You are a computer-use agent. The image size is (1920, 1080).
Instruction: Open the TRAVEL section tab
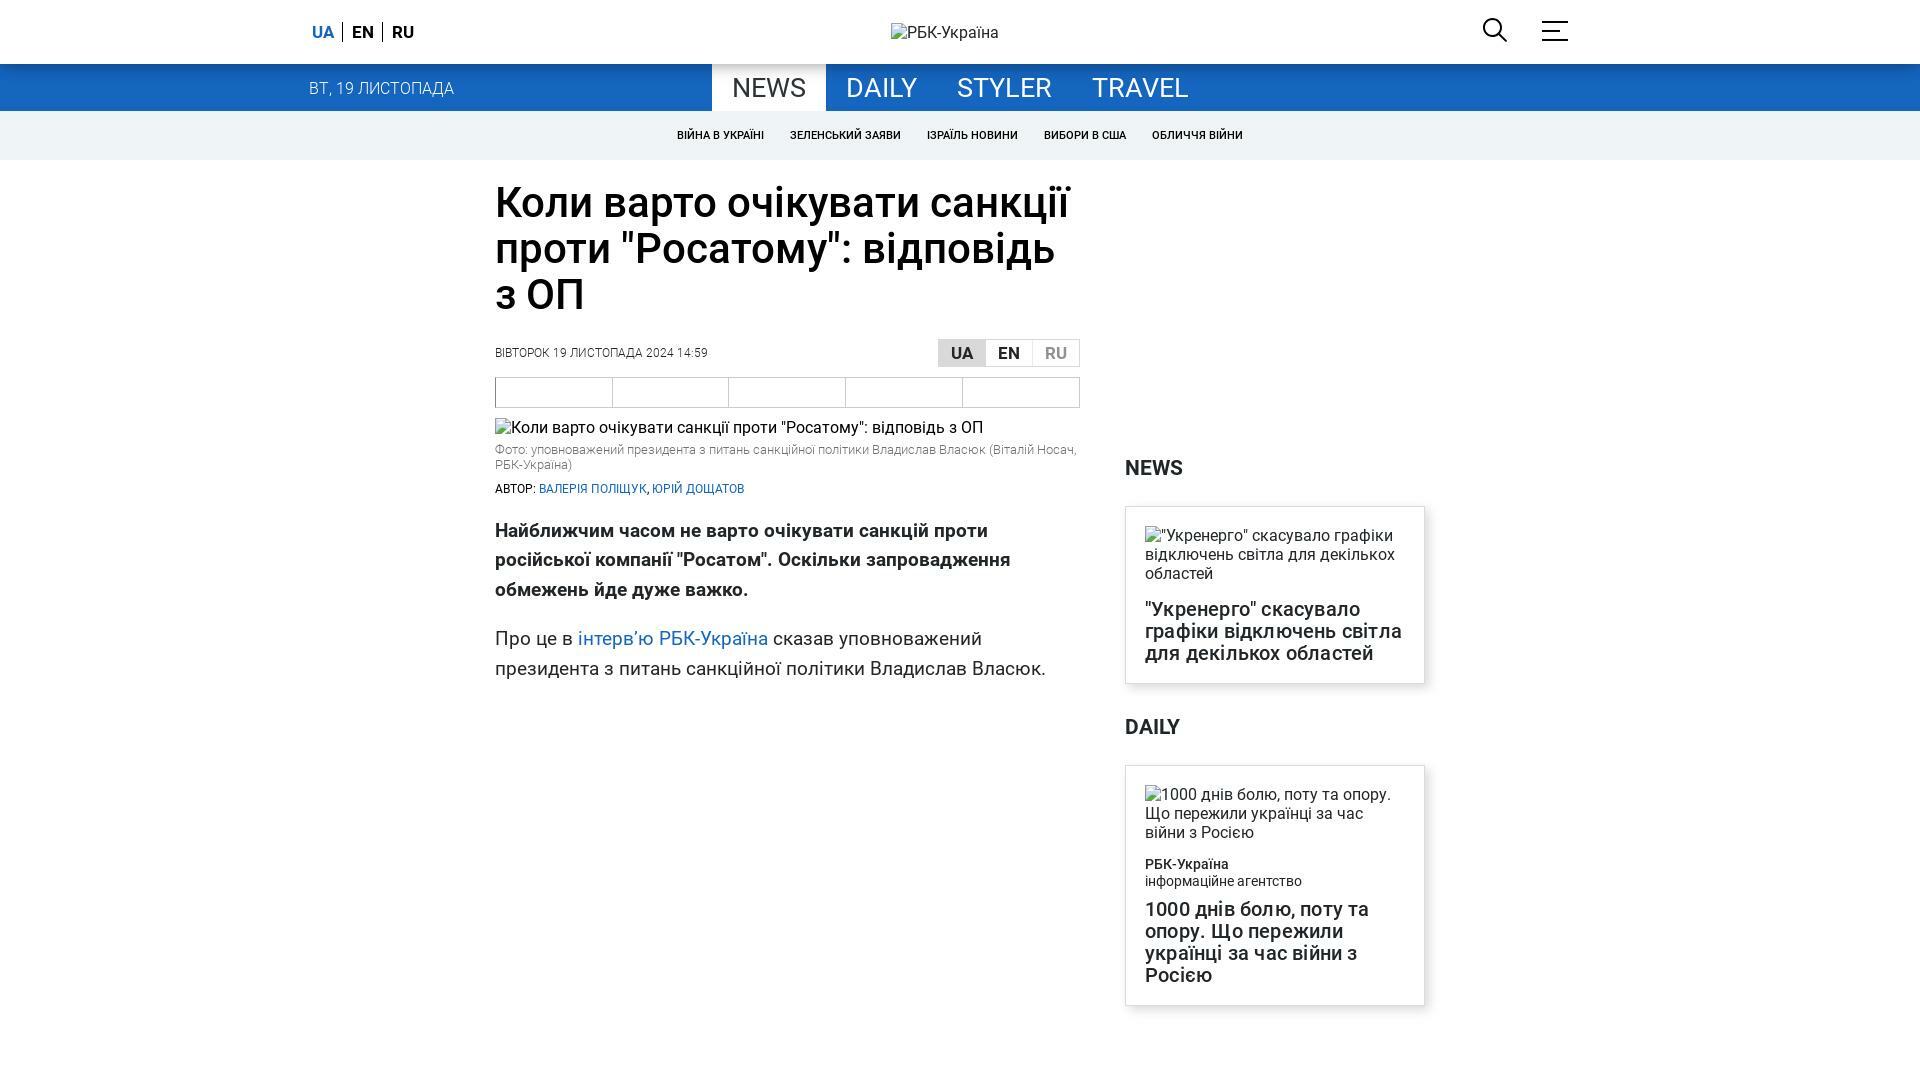tap(1140, 88)
